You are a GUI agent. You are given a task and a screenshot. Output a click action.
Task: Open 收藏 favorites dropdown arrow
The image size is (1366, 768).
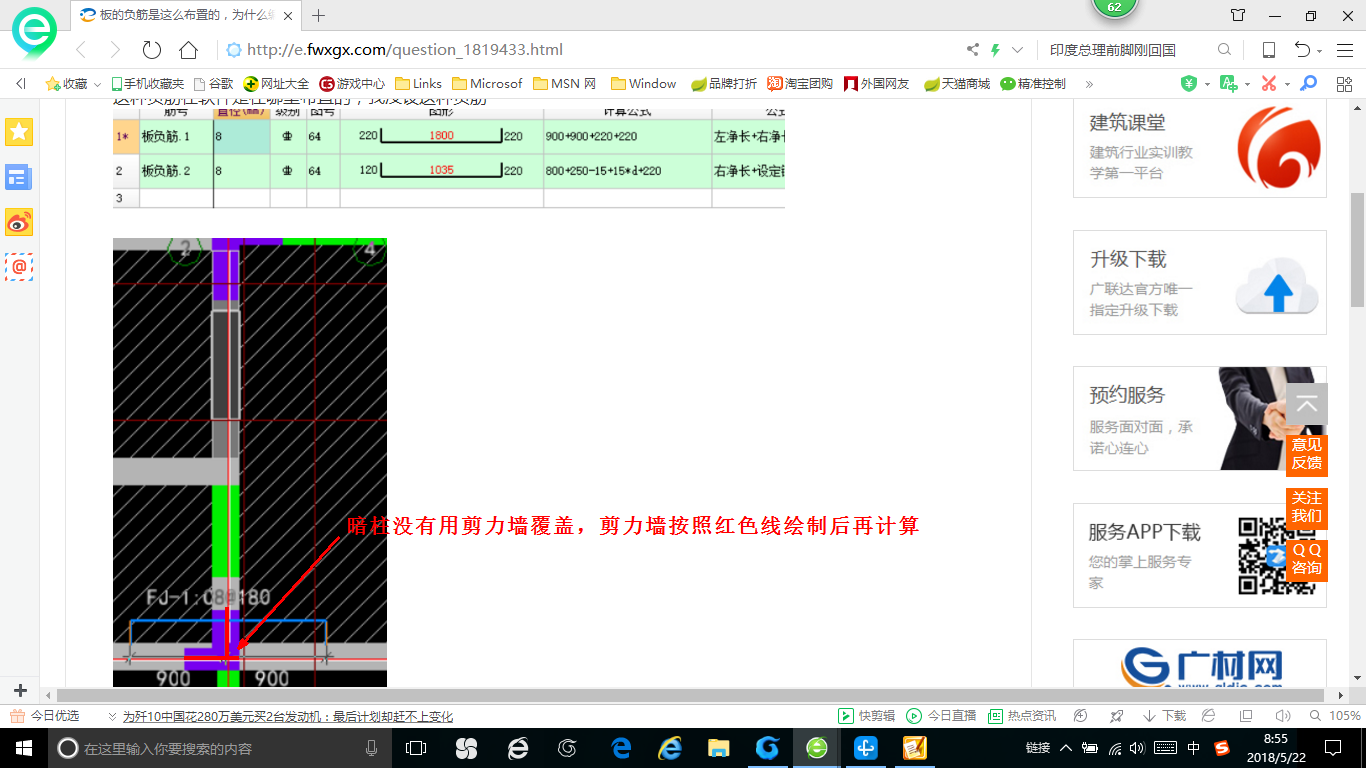[98, 85]
